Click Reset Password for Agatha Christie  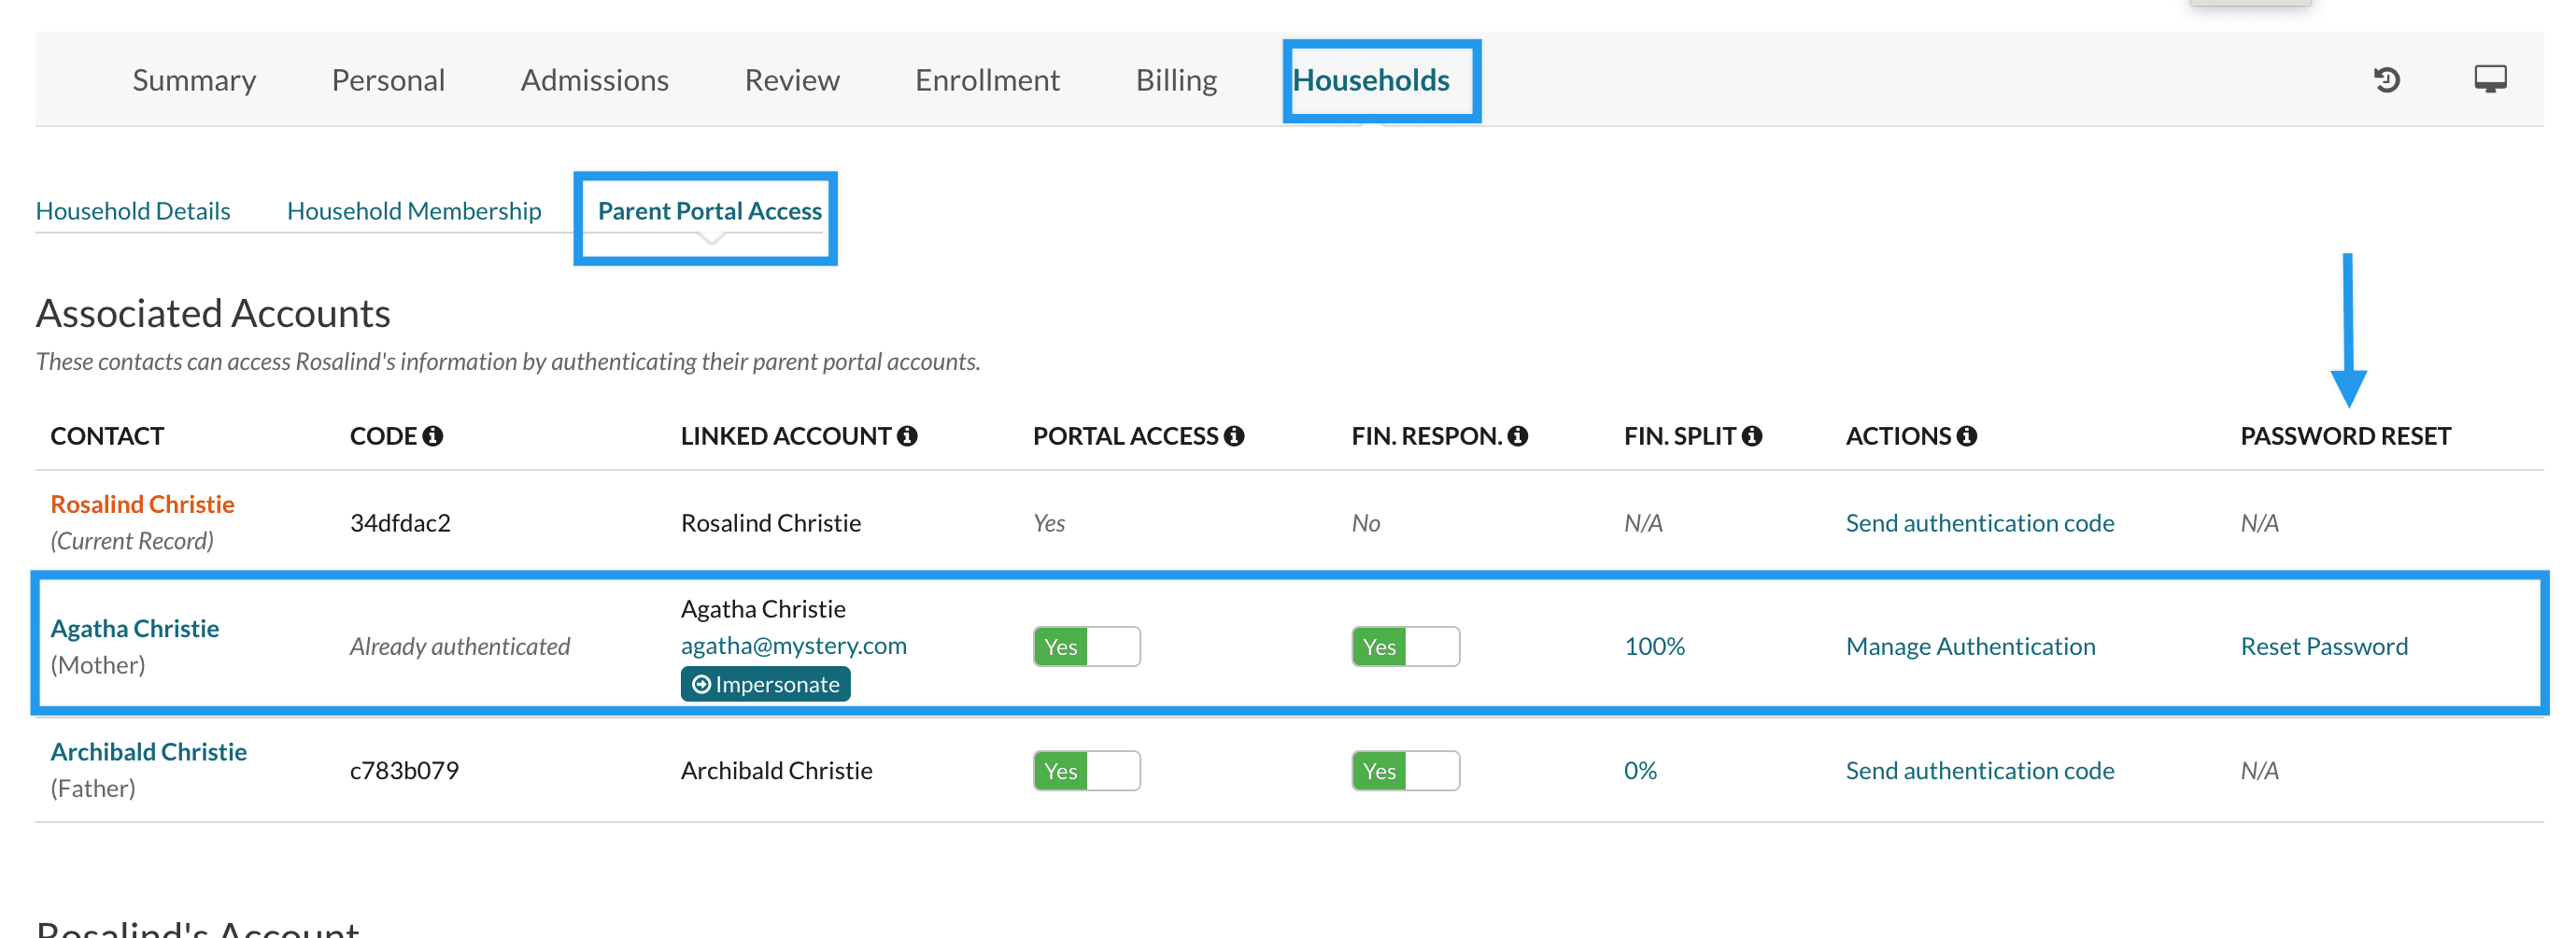click(2323, 647)
